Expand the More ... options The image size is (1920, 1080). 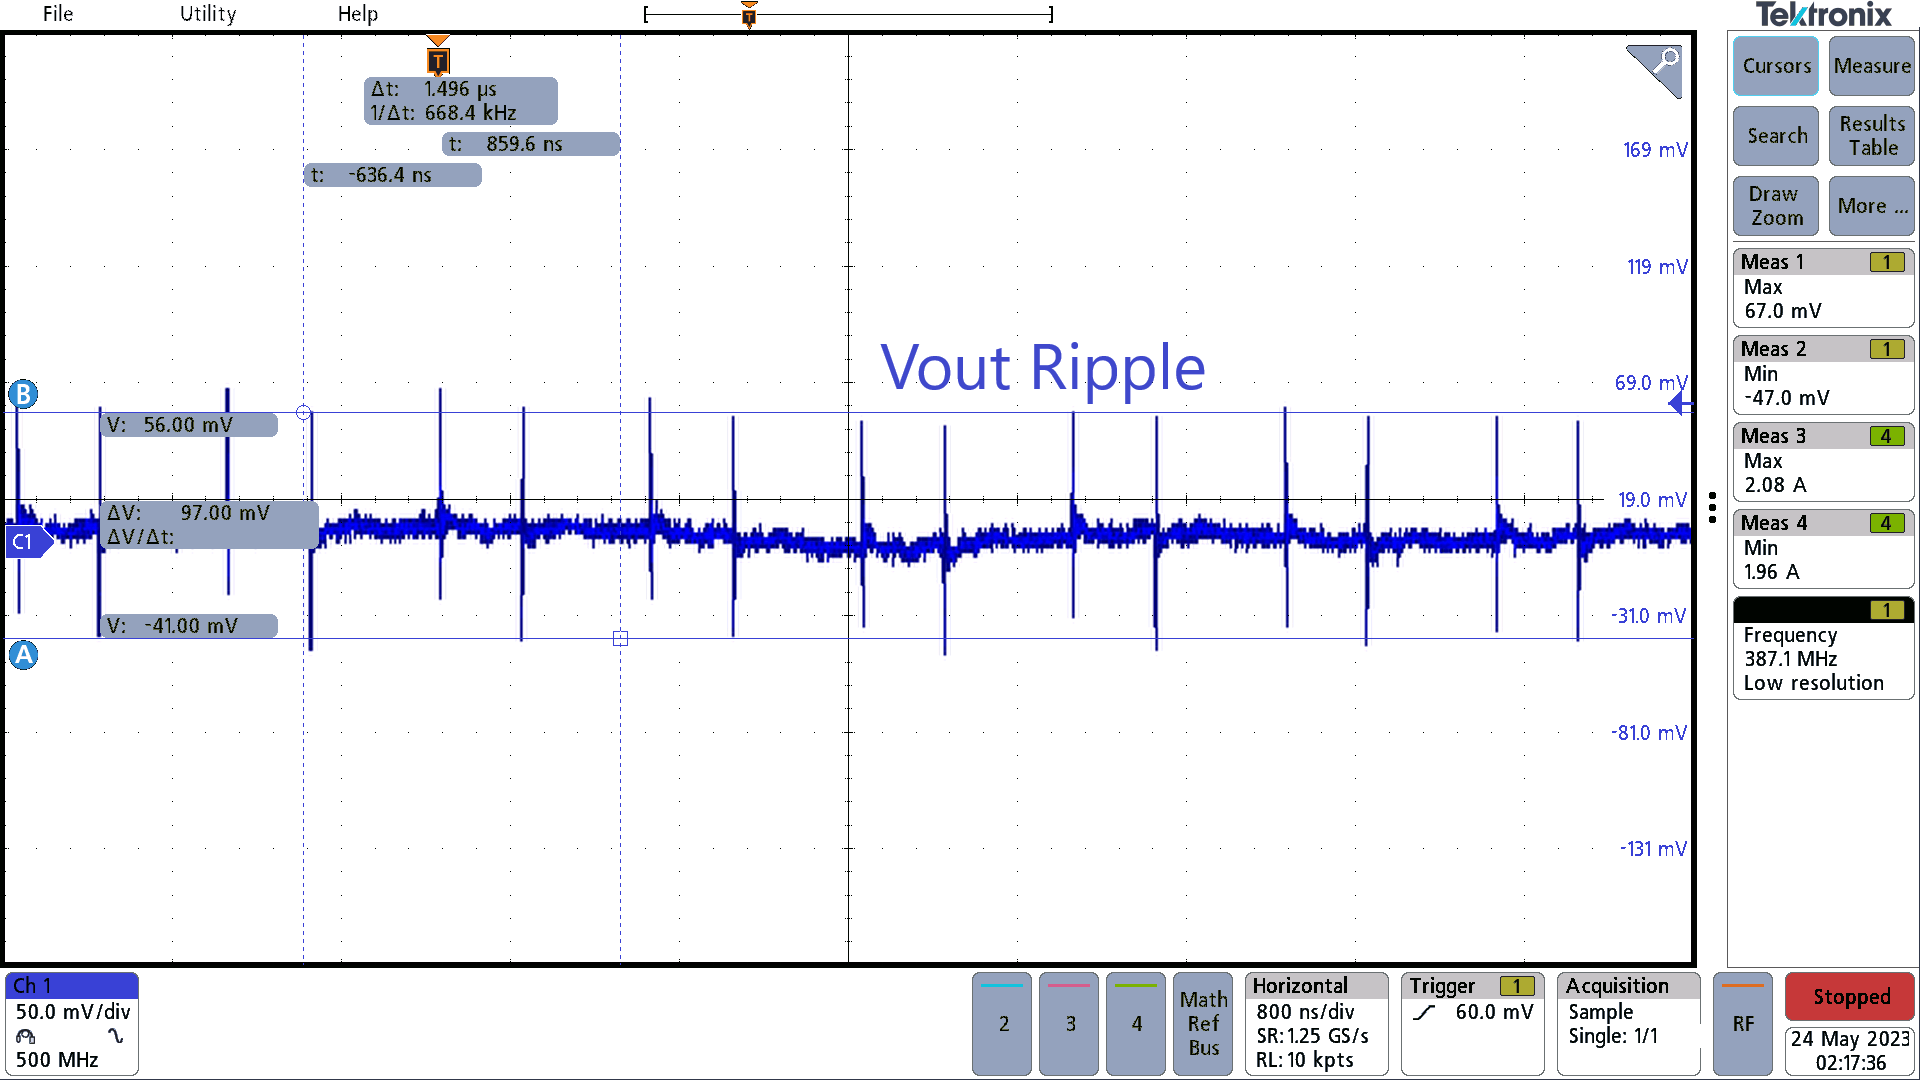(x=1871, y=206)
